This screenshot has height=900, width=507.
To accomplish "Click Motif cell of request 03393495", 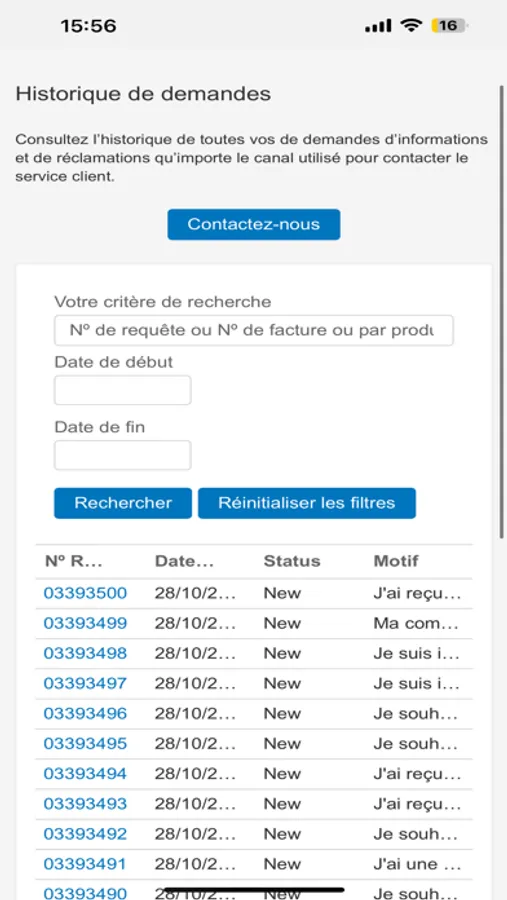I will (416, 744).
